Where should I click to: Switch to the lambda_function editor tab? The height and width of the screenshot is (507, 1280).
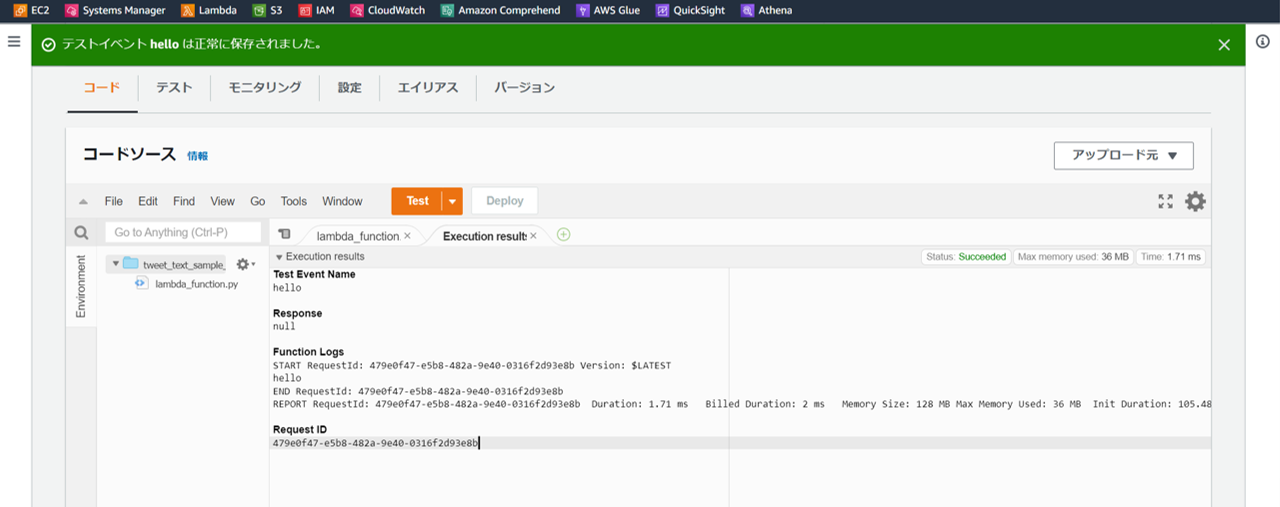pyautogui.click(x=357, y=236)
